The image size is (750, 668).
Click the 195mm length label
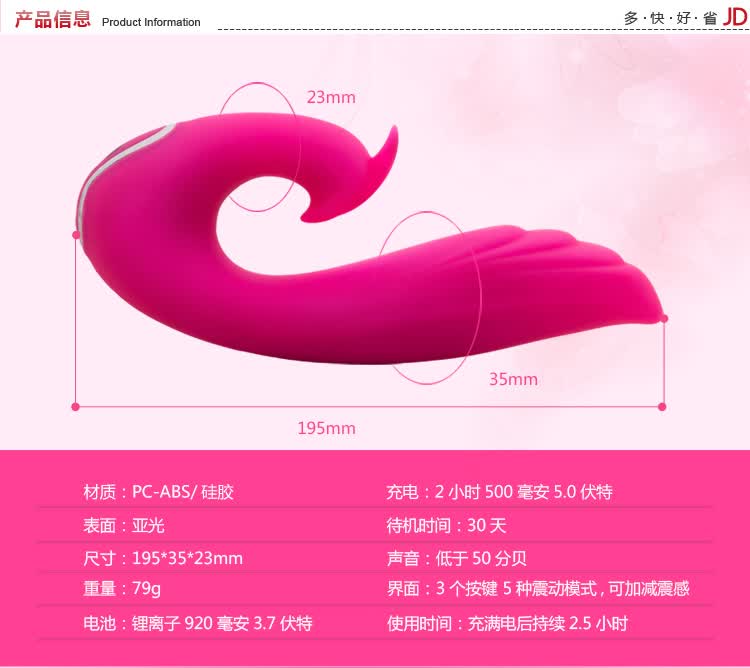coord(326,428)
